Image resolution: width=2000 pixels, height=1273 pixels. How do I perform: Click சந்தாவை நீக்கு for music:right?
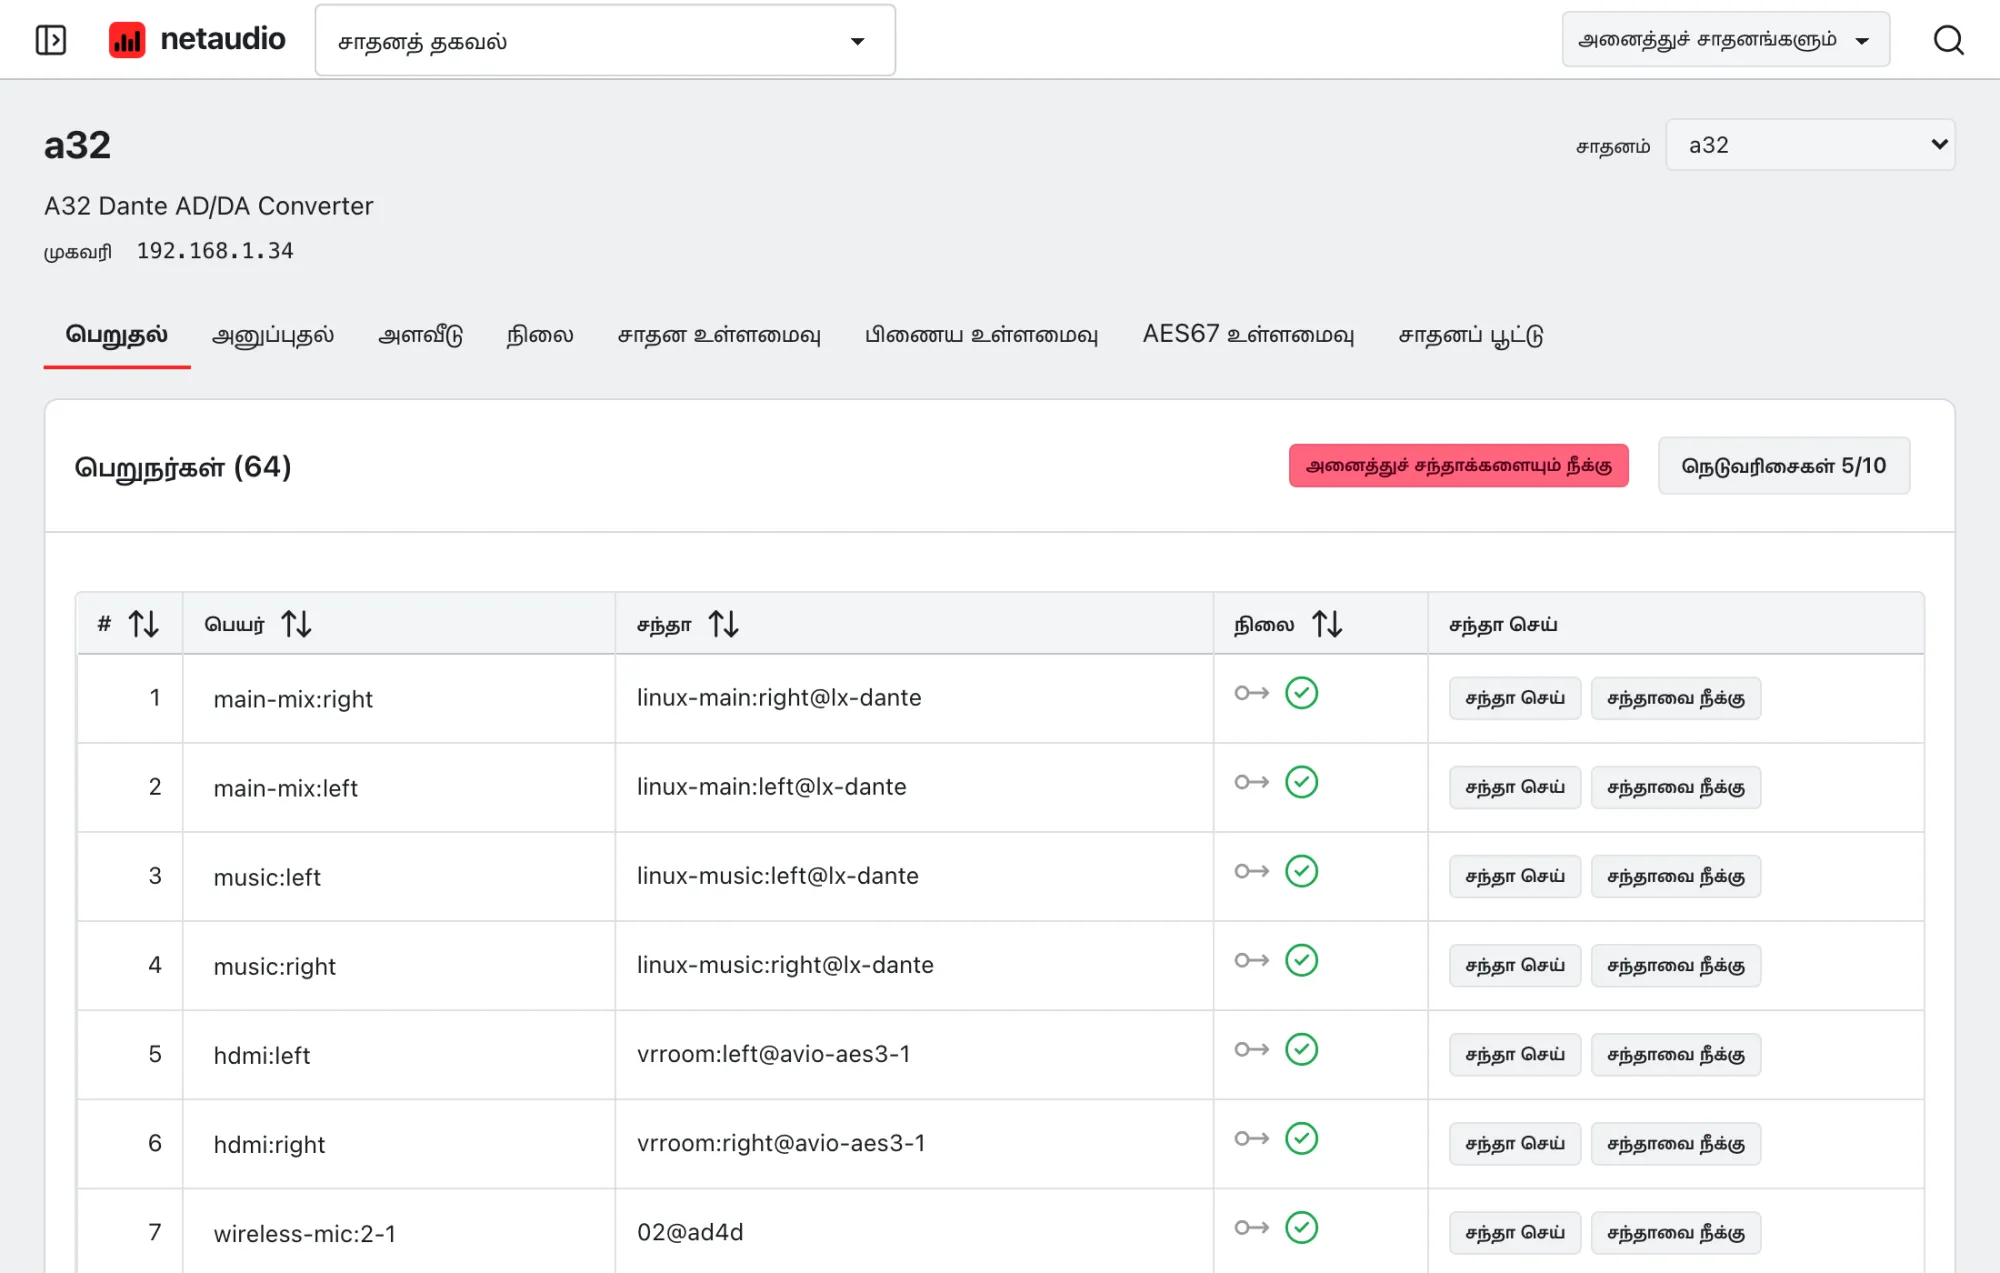coord(1676,965)
